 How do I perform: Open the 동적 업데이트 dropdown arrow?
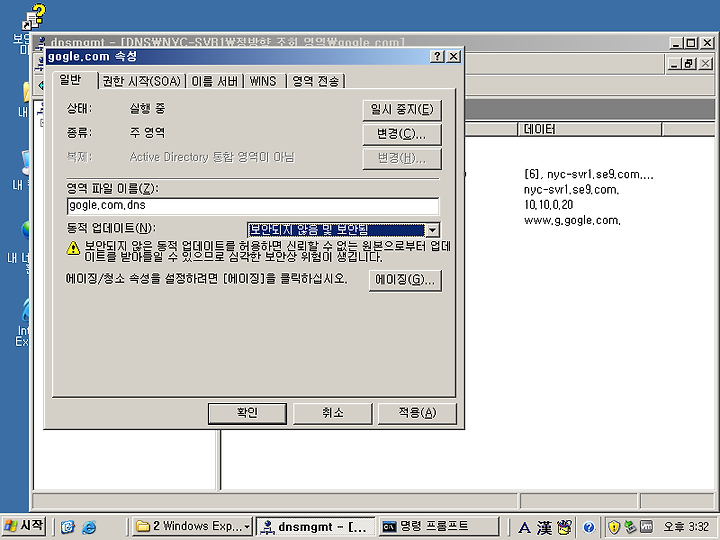pos(432,230)
